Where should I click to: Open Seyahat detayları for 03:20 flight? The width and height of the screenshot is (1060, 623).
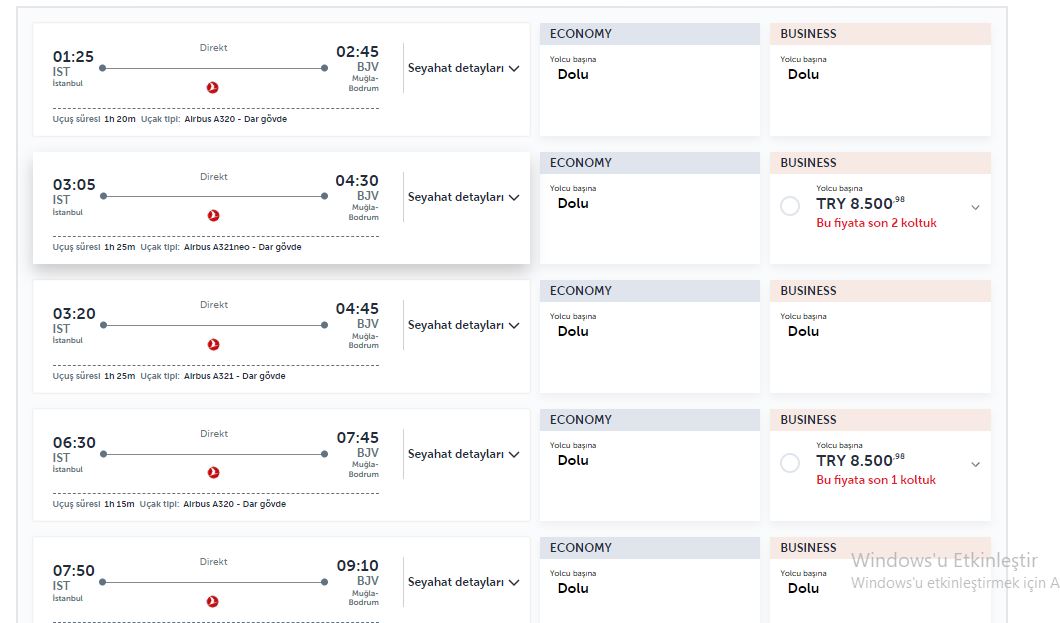pos(463,326)
